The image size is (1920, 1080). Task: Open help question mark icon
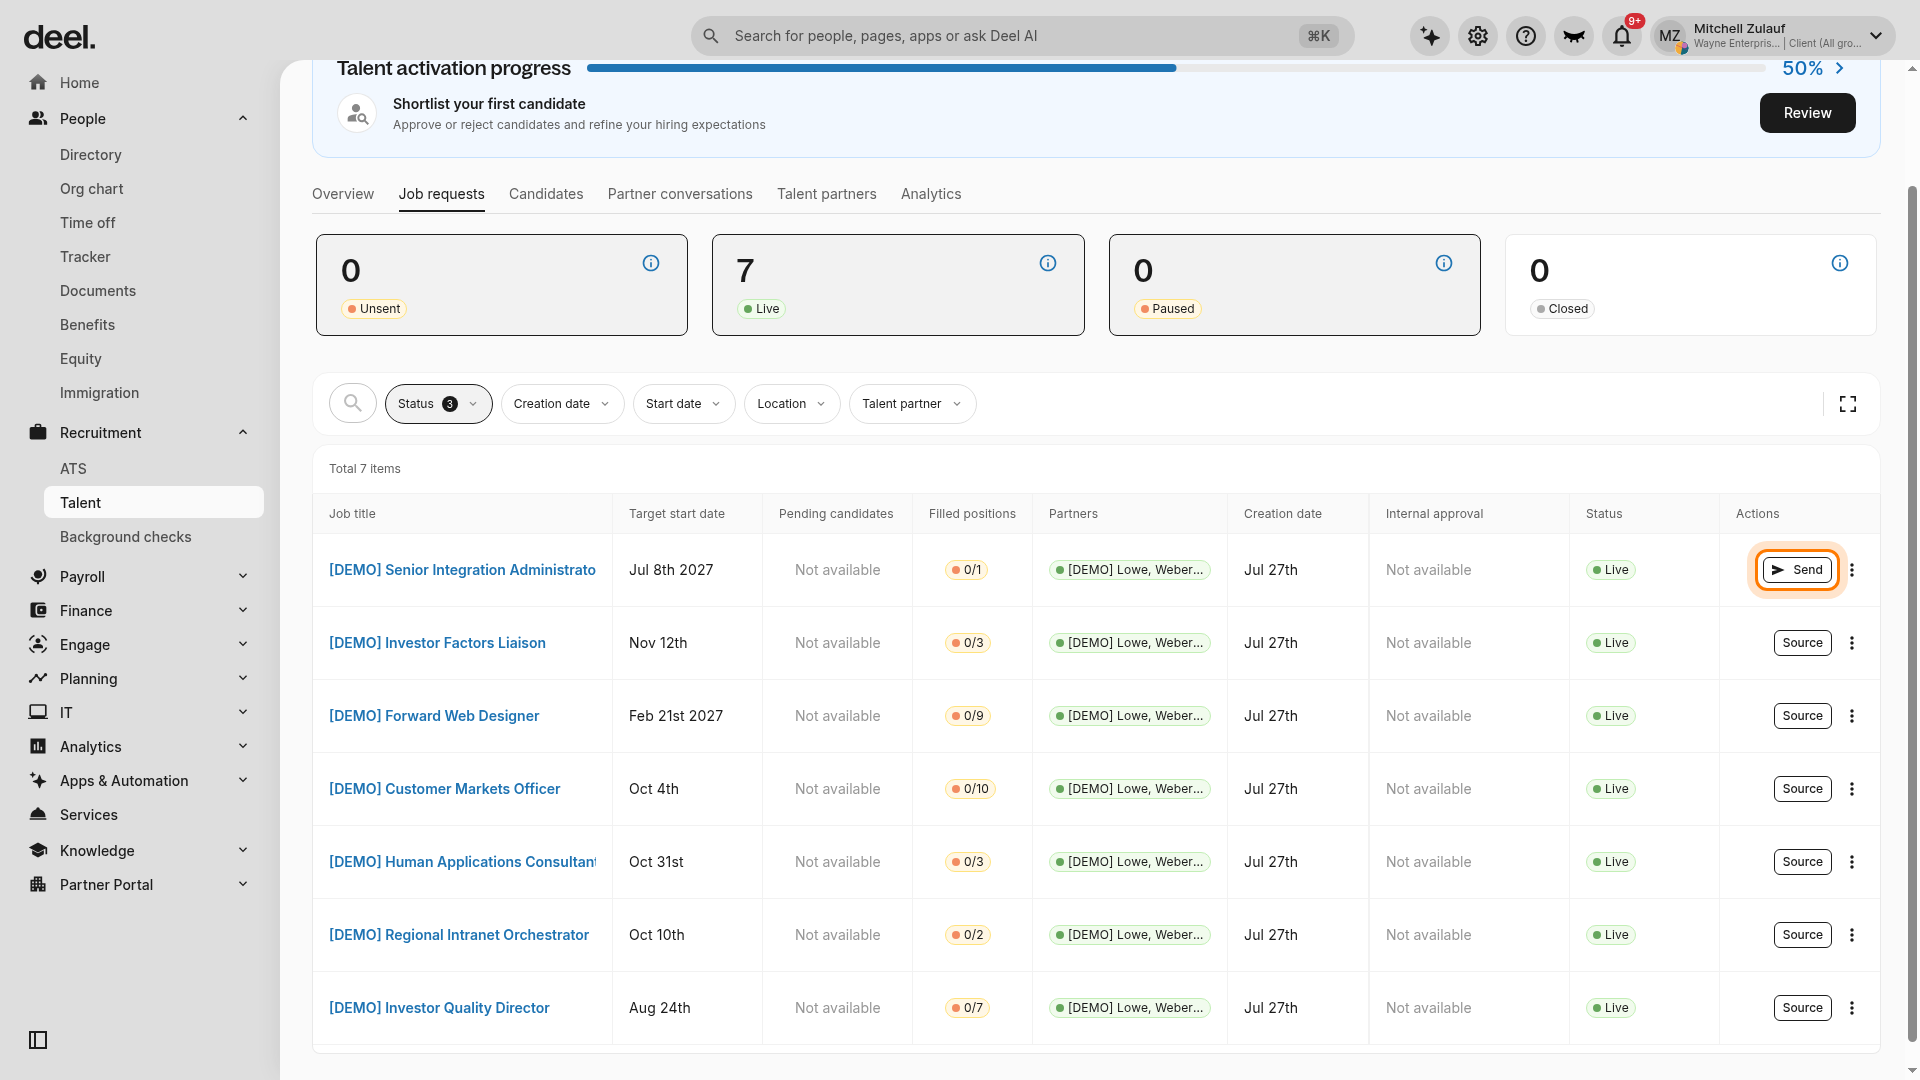click(x=1526, y=36)
